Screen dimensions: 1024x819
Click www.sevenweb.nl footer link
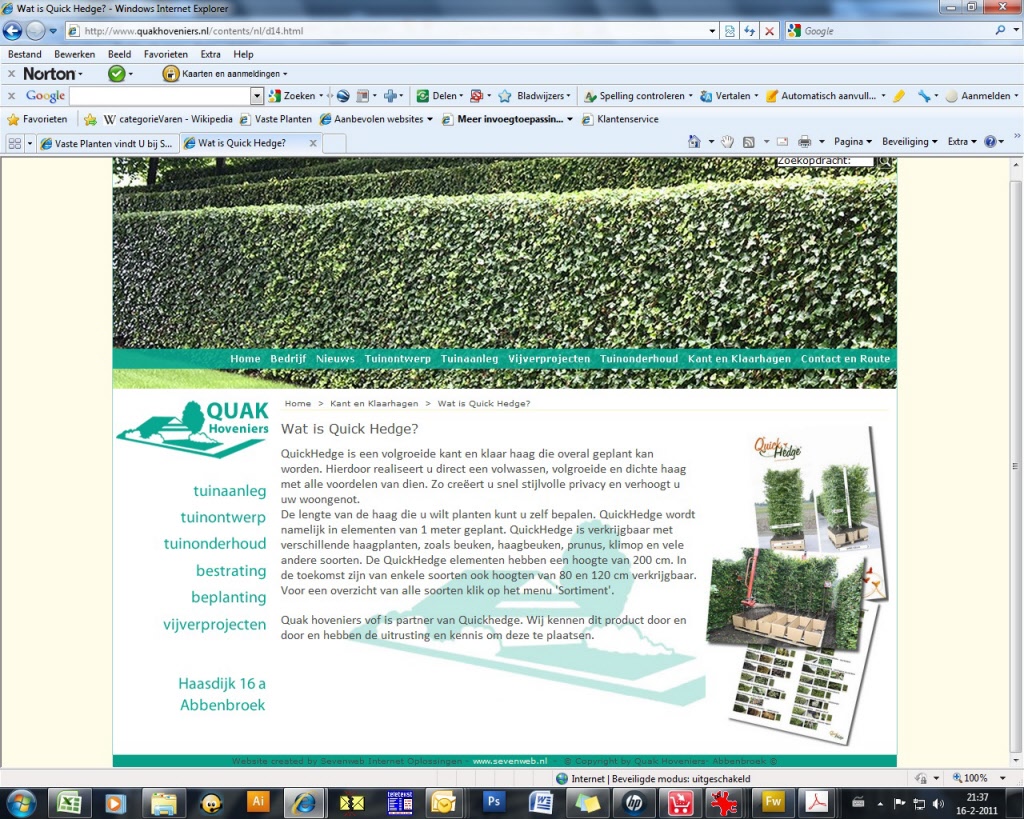(509, 761)
